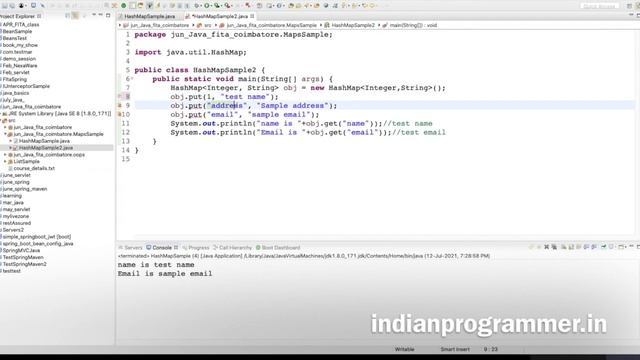
Task: Select june_servlet project
Action: [16, 175]
